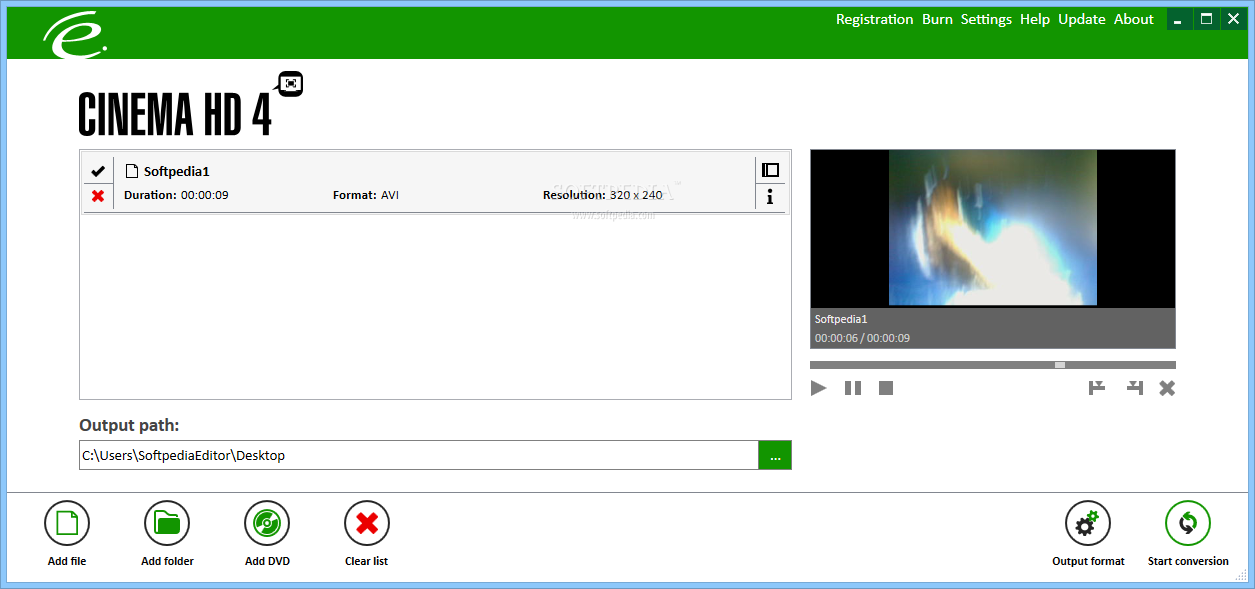
Task: Open the About menu
Action: point(1134,19)
